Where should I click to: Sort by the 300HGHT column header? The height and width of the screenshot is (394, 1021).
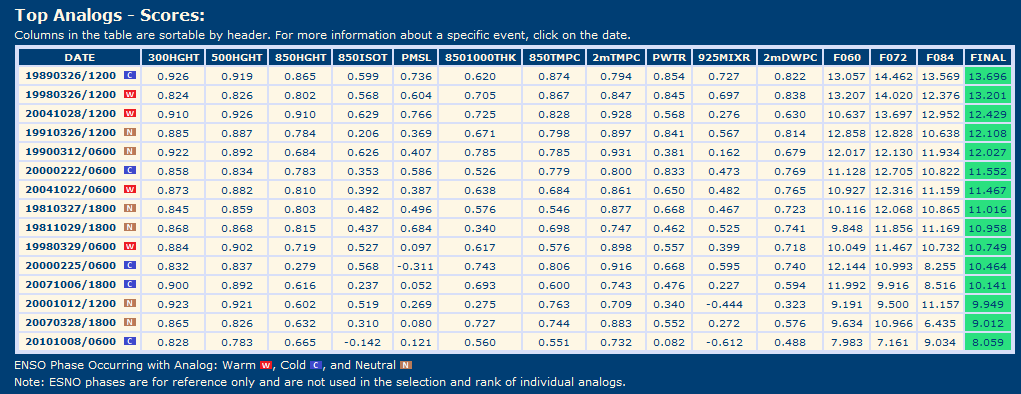[173, 57]
